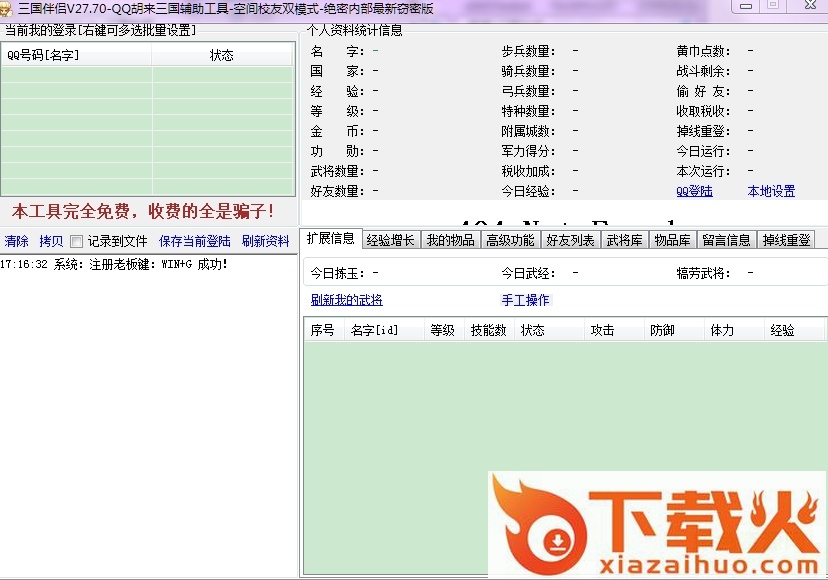This screenshot has width=828, height=580.
Task: Switch to 留言信息 tab
Action: click(x=727, y=240)
